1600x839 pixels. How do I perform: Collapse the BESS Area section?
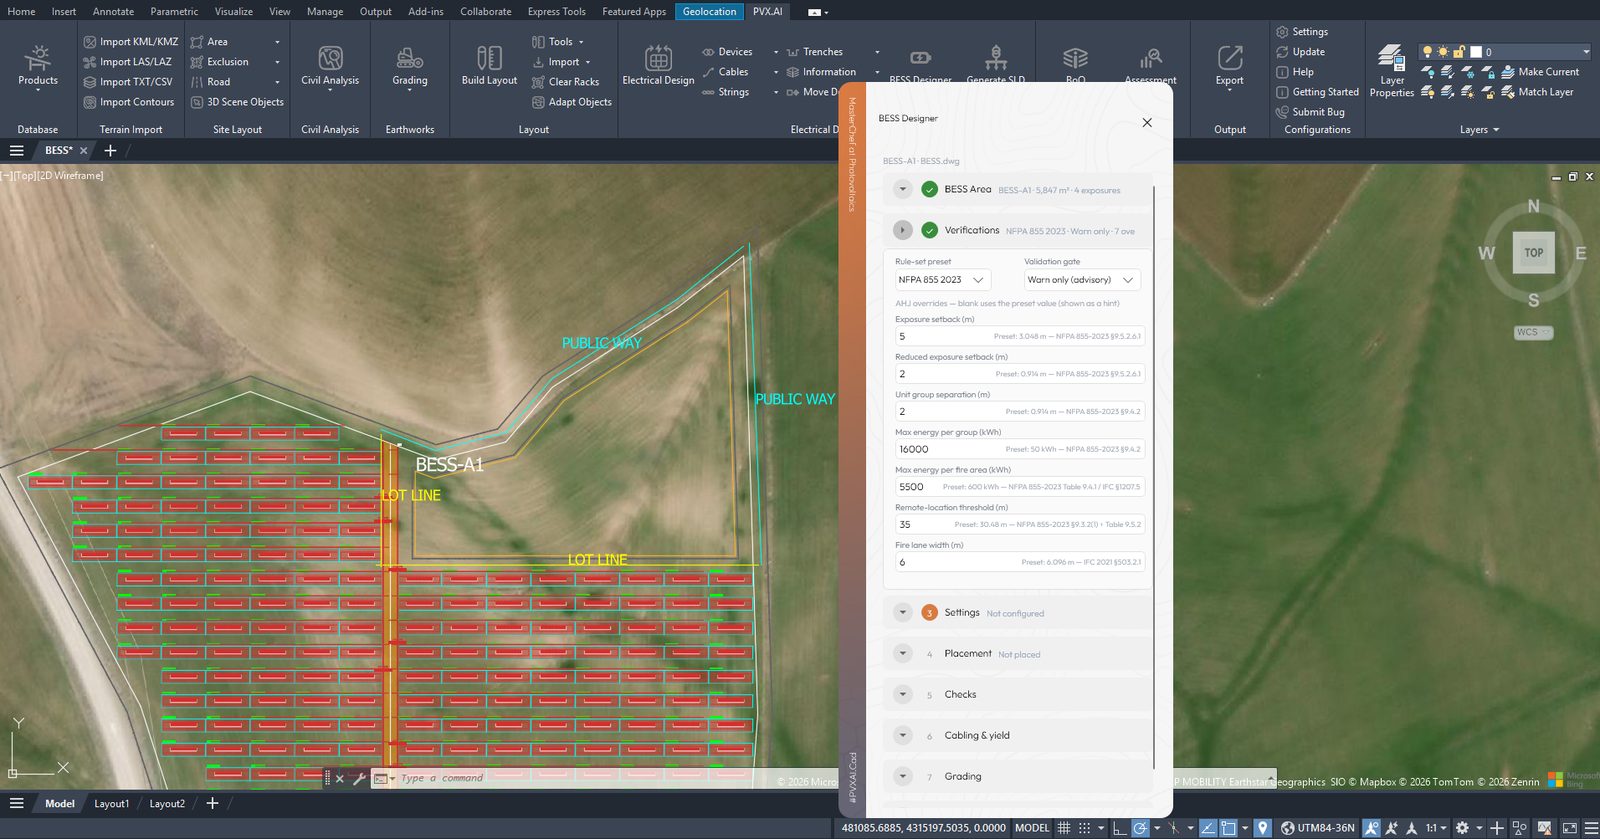pos(902,189)
